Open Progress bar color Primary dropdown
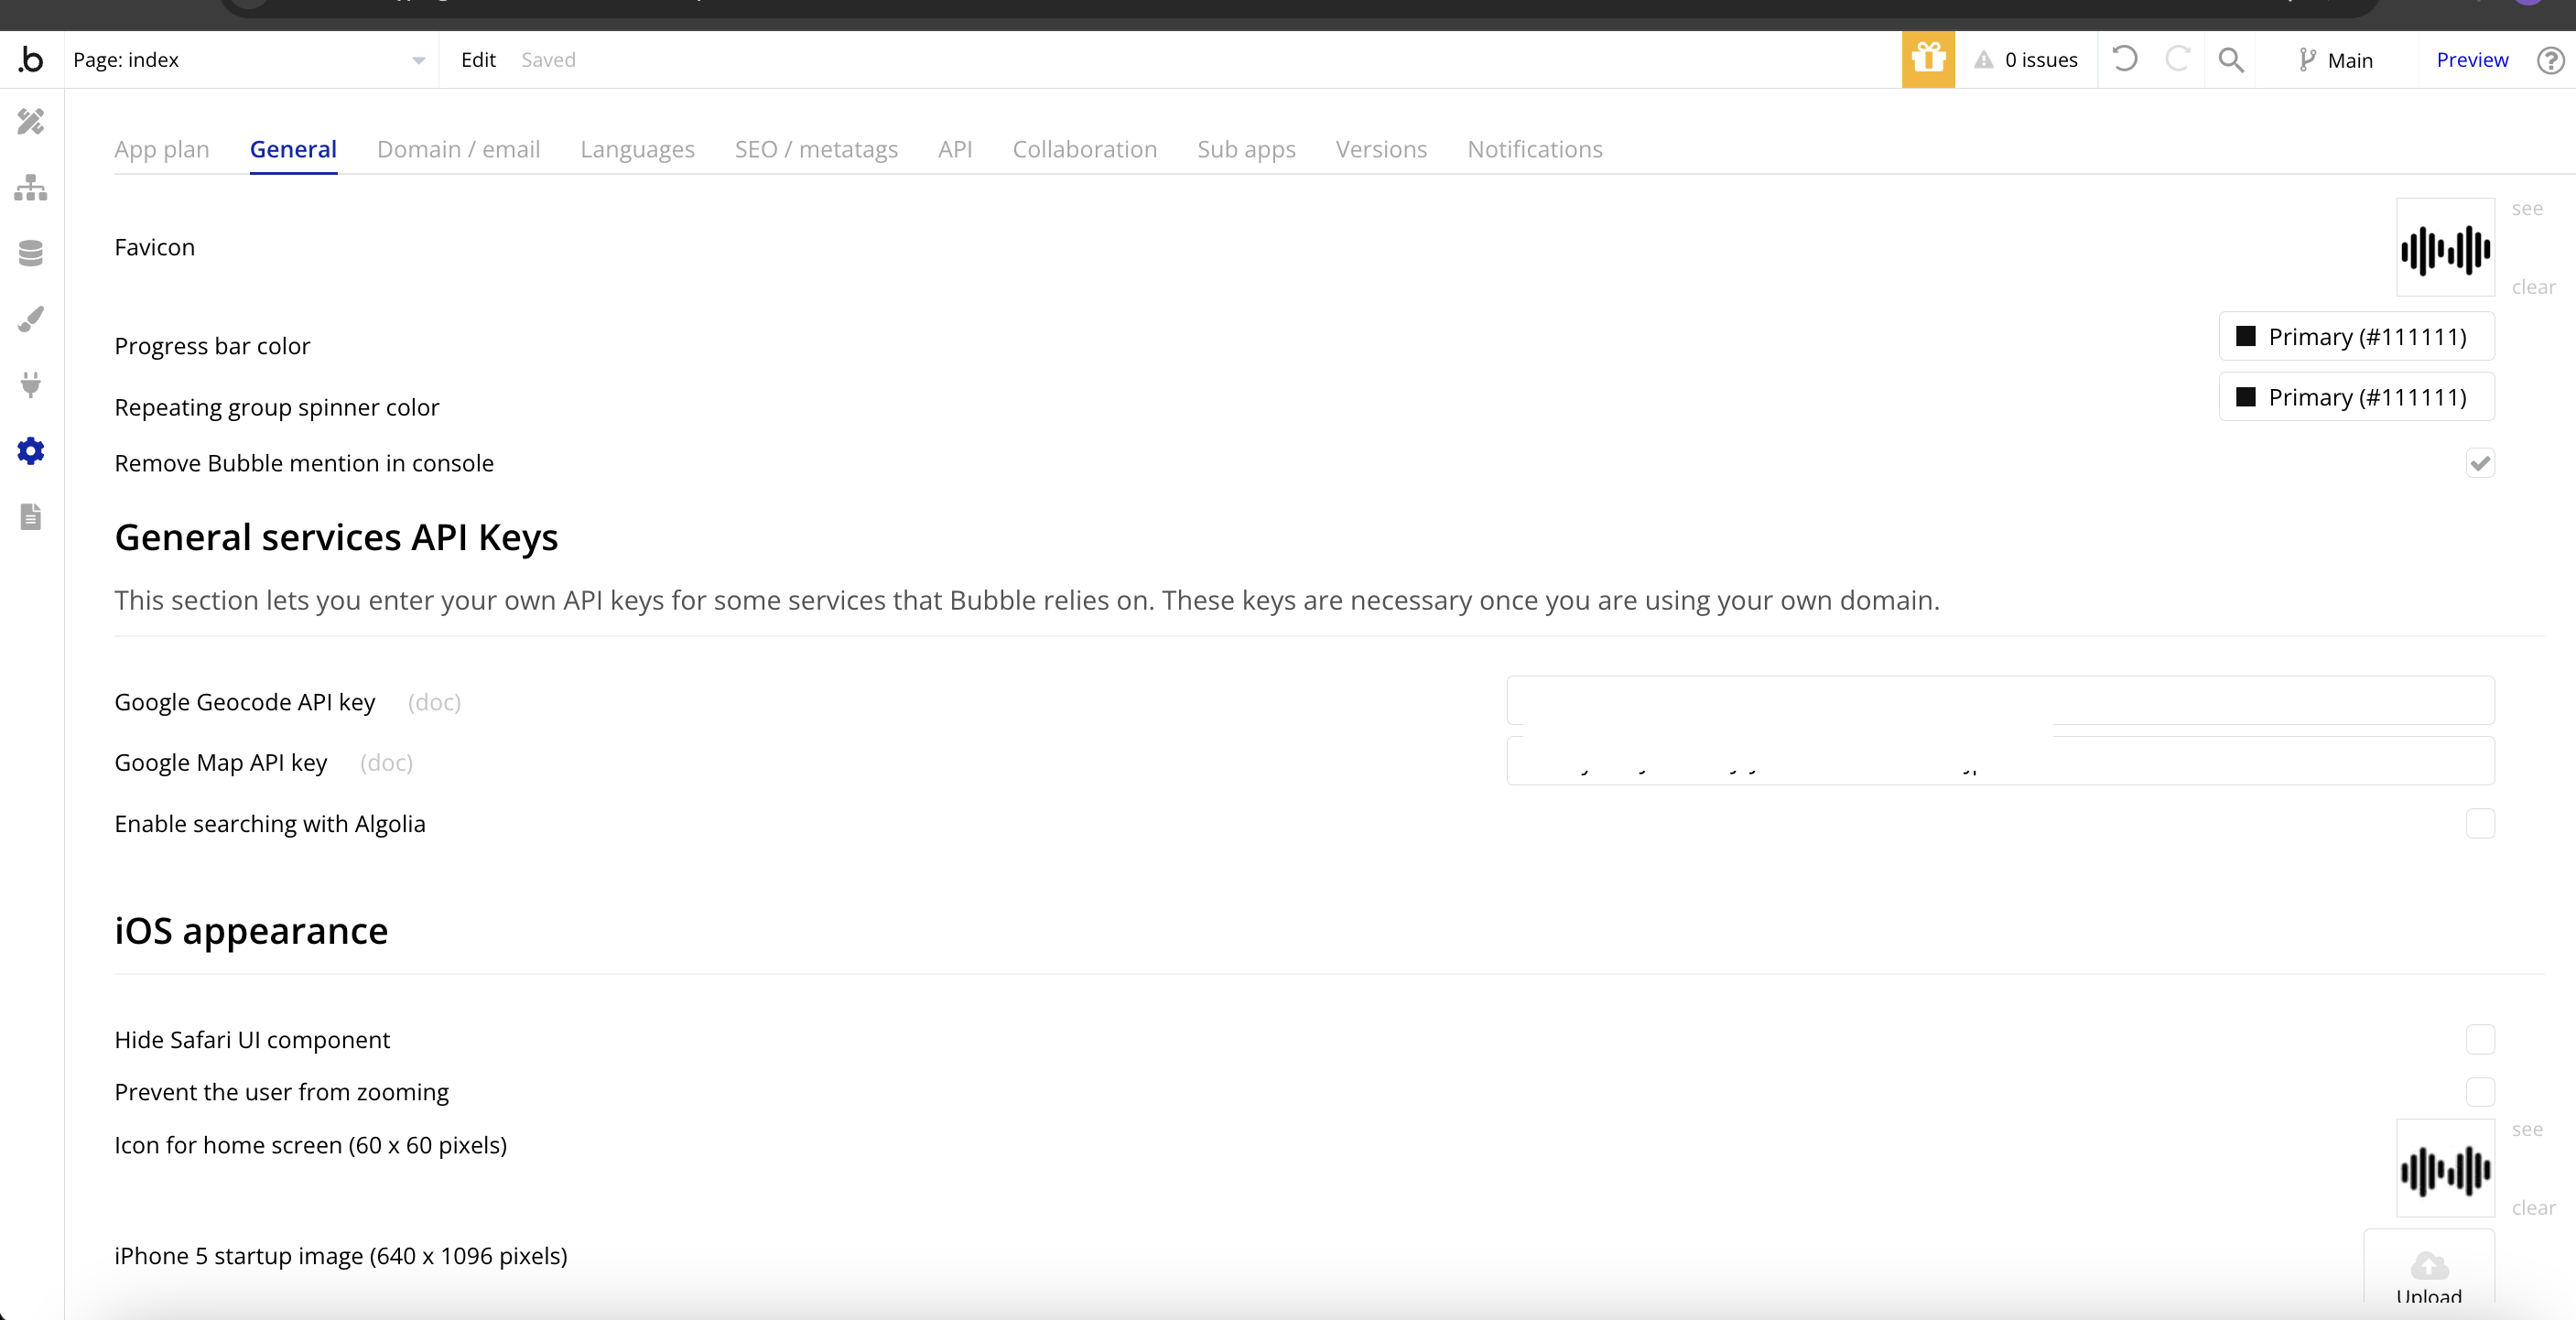 [x=2356, y=337]
